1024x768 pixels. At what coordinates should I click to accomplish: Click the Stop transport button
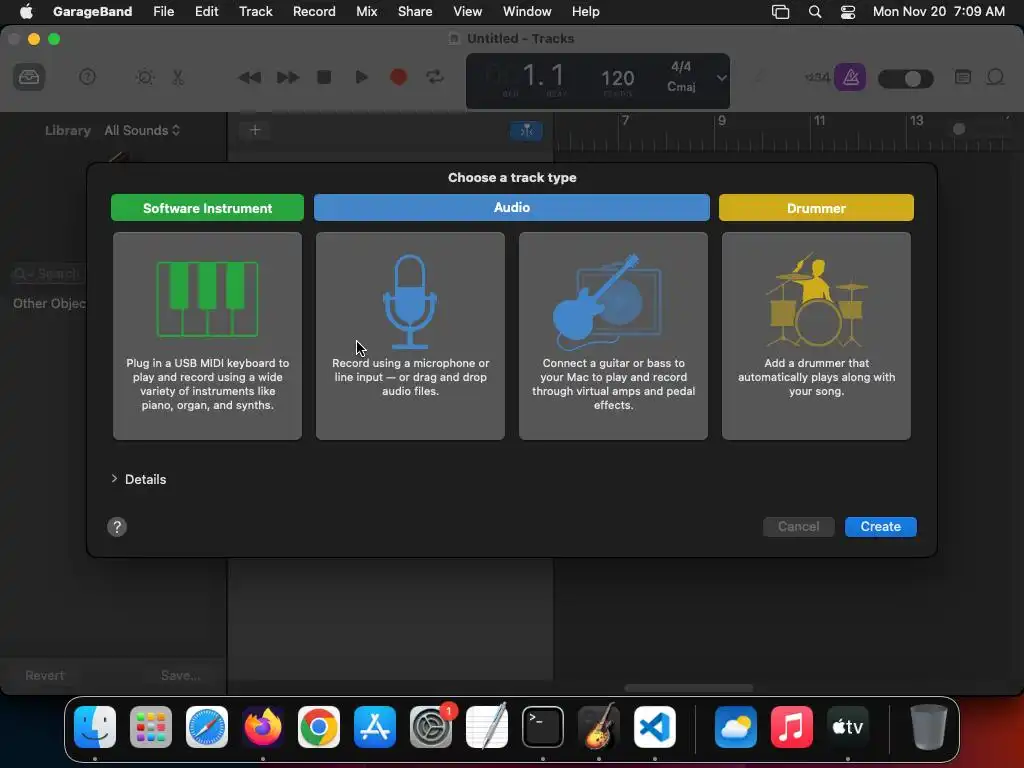point(324,77)
